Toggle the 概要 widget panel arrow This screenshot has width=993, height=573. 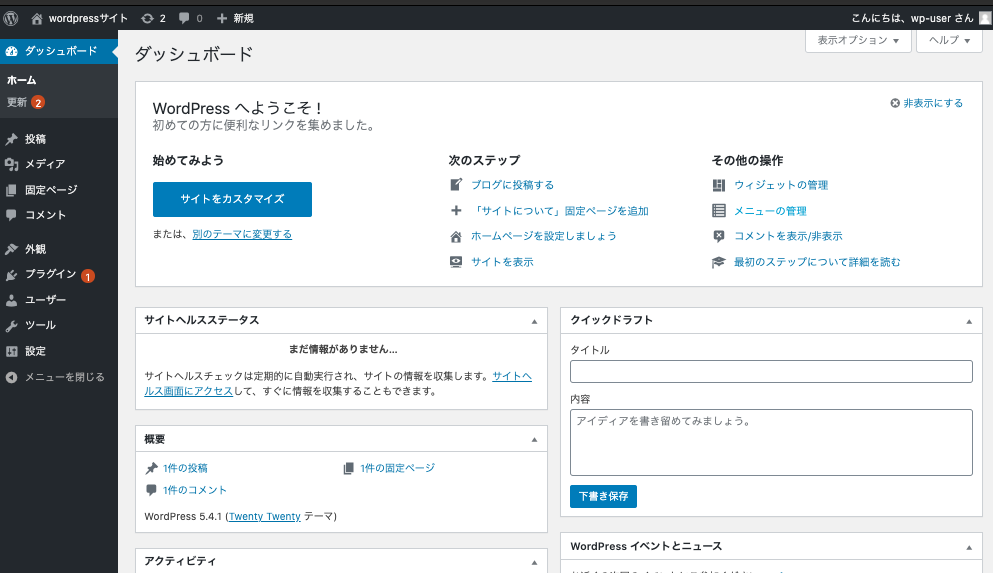click(x=534, y=440)
